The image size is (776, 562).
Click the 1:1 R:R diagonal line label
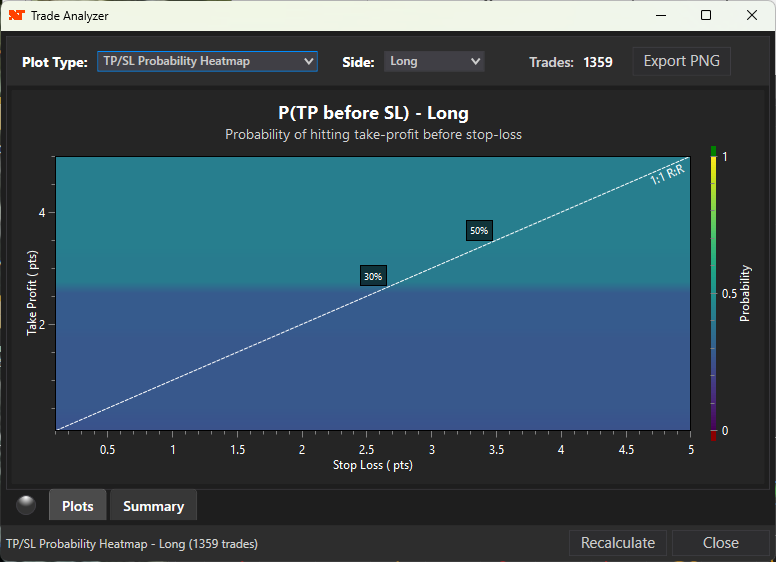[667, 173]
